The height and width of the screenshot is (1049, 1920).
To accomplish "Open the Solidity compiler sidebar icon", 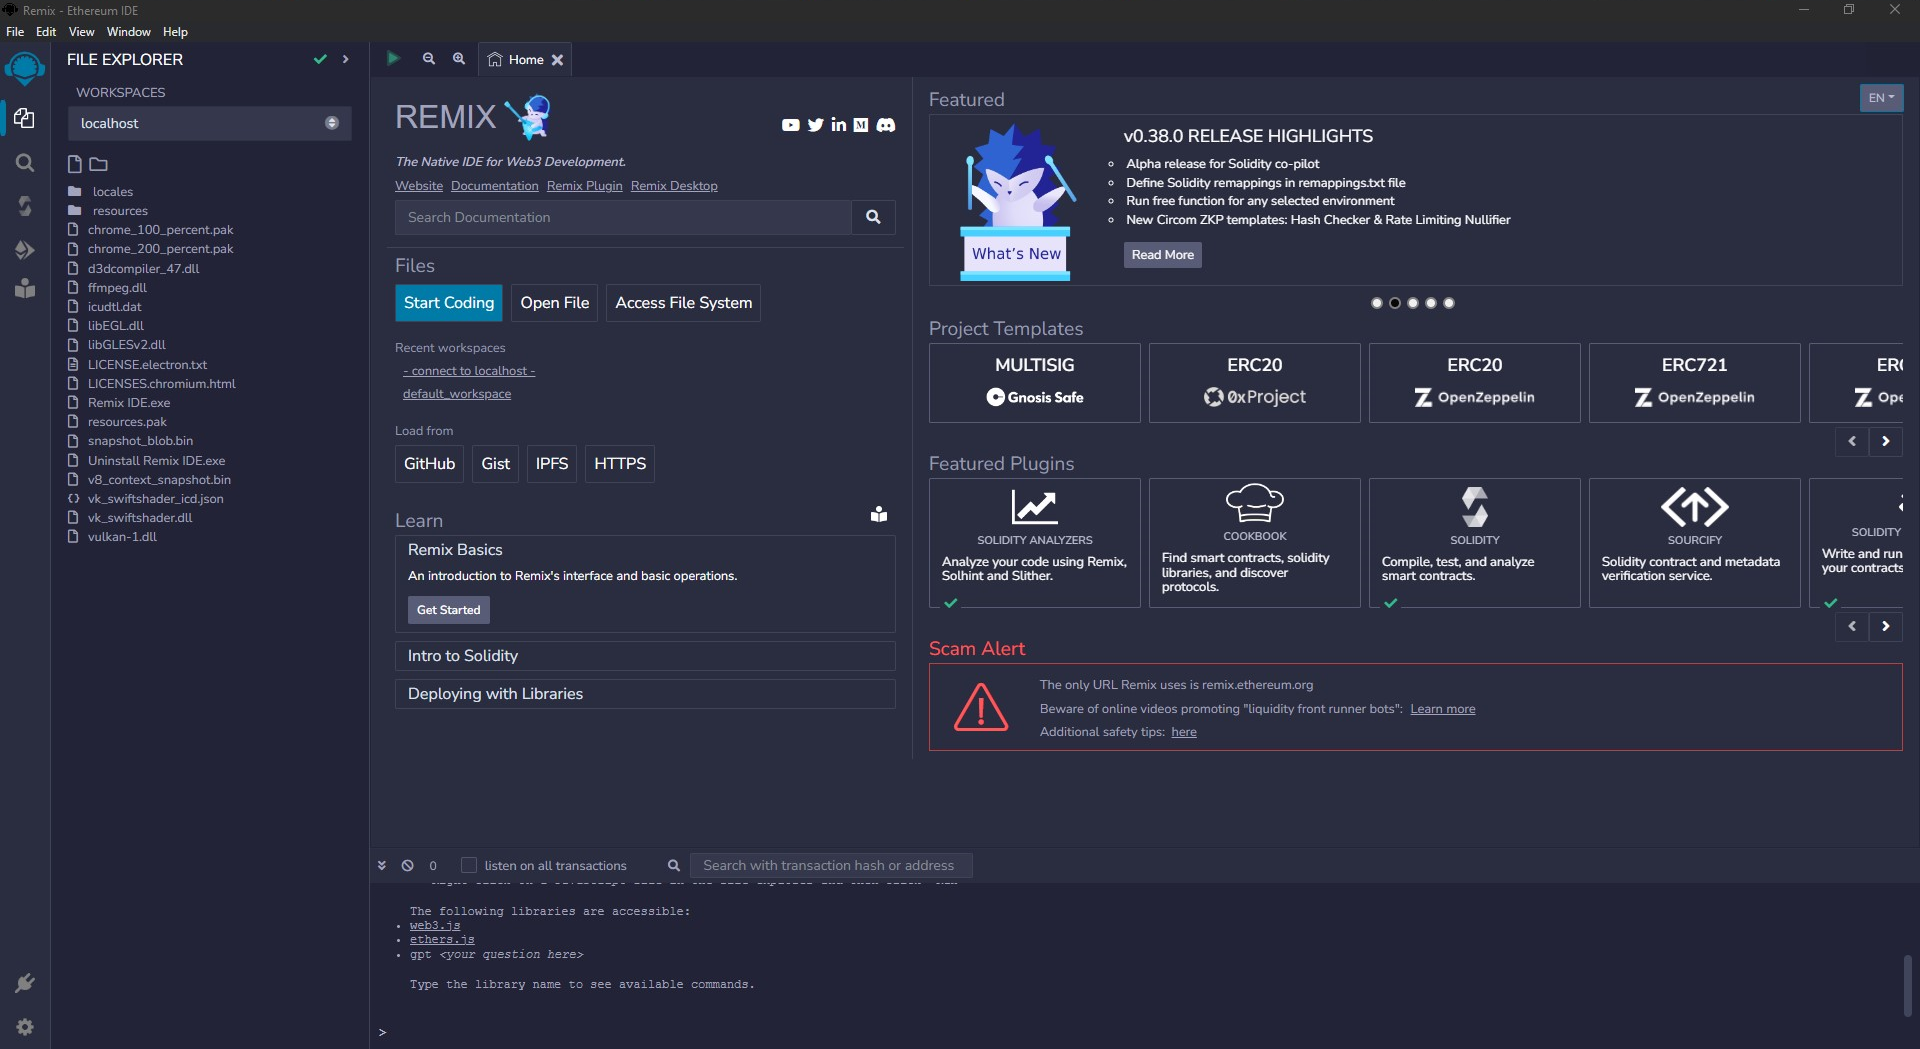I will click(x=25, y=206).
